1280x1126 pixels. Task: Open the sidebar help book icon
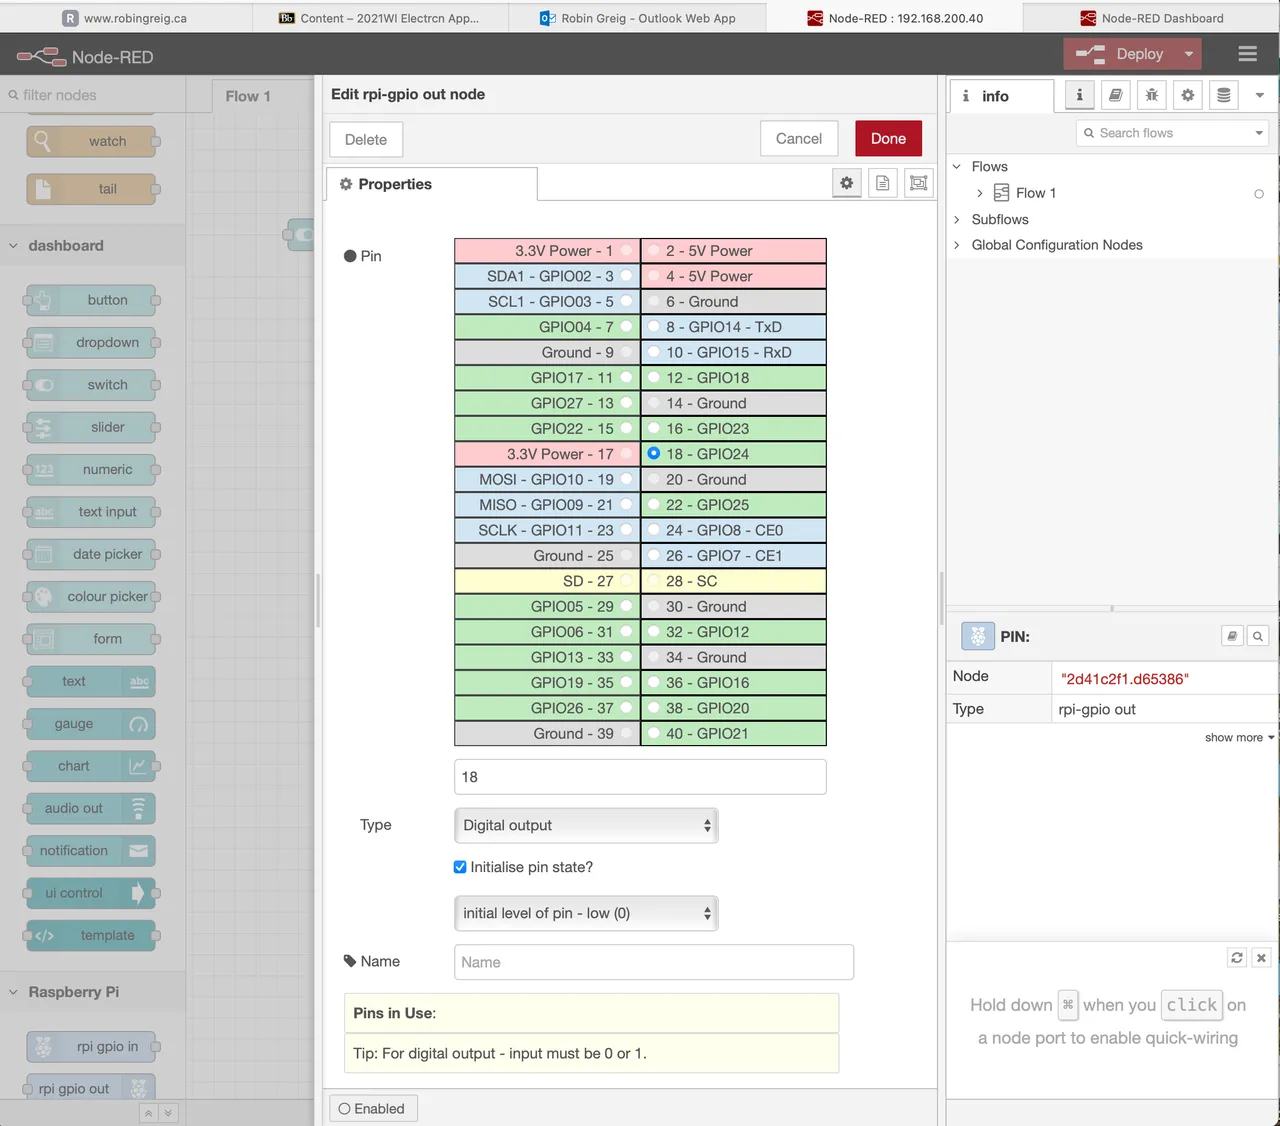1115,95
